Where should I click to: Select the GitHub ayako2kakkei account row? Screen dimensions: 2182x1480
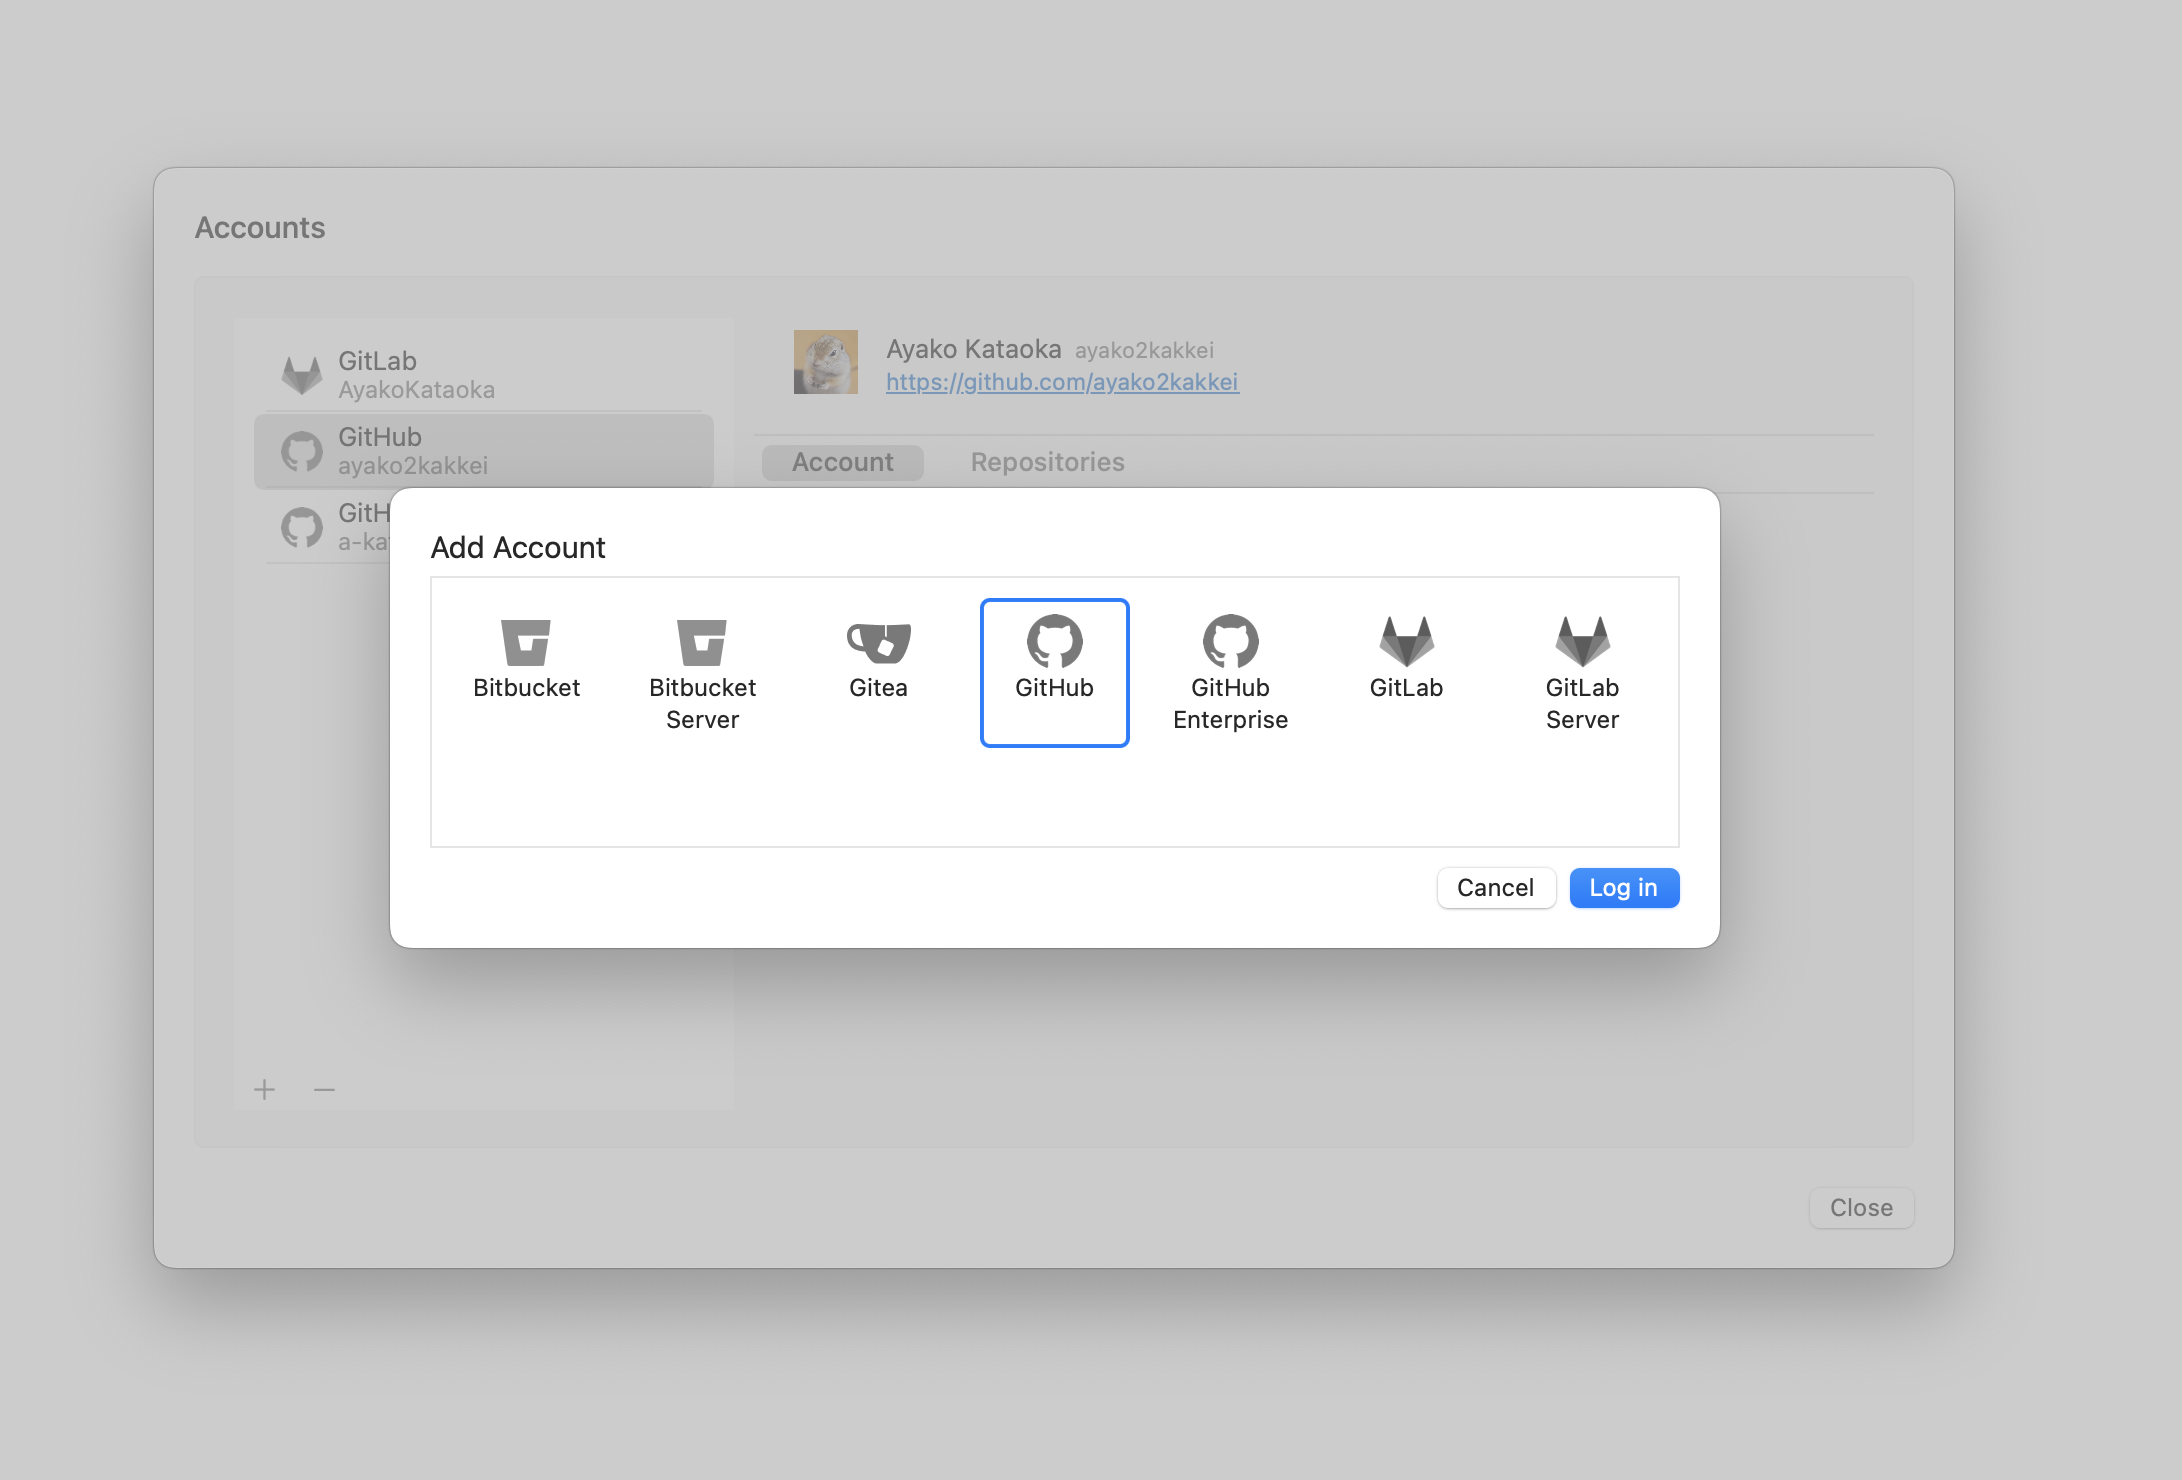click(484, 451)
